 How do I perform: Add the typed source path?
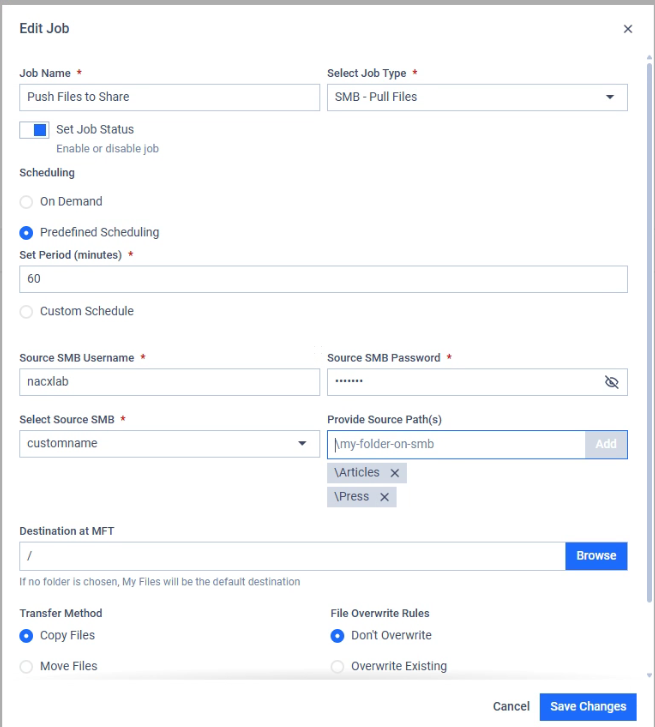point(606,444)
